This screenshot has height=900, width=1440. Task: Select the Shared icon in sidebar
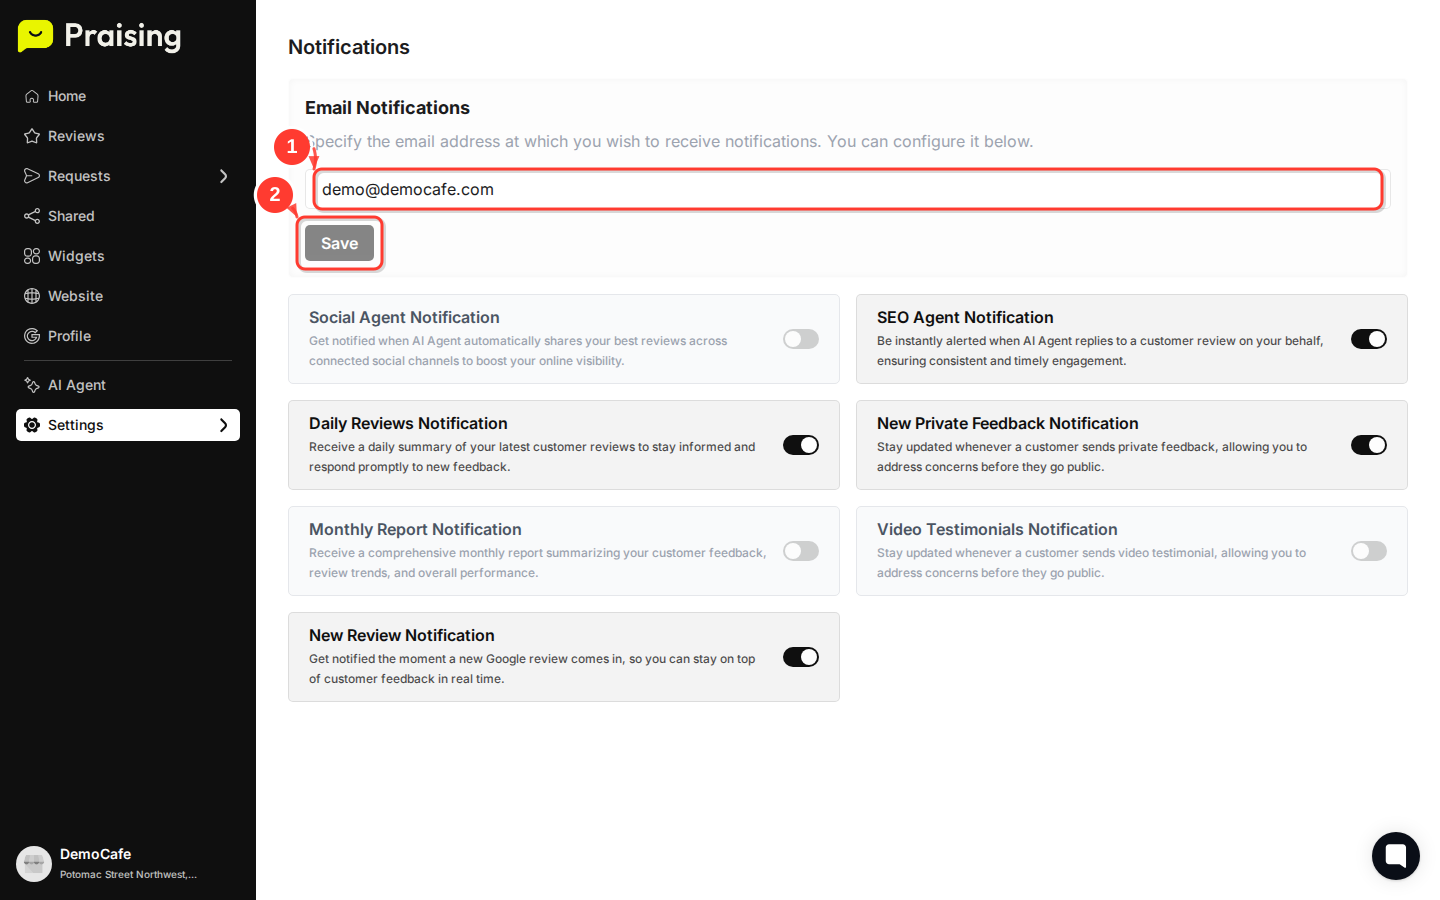click(x=32, y=216)
